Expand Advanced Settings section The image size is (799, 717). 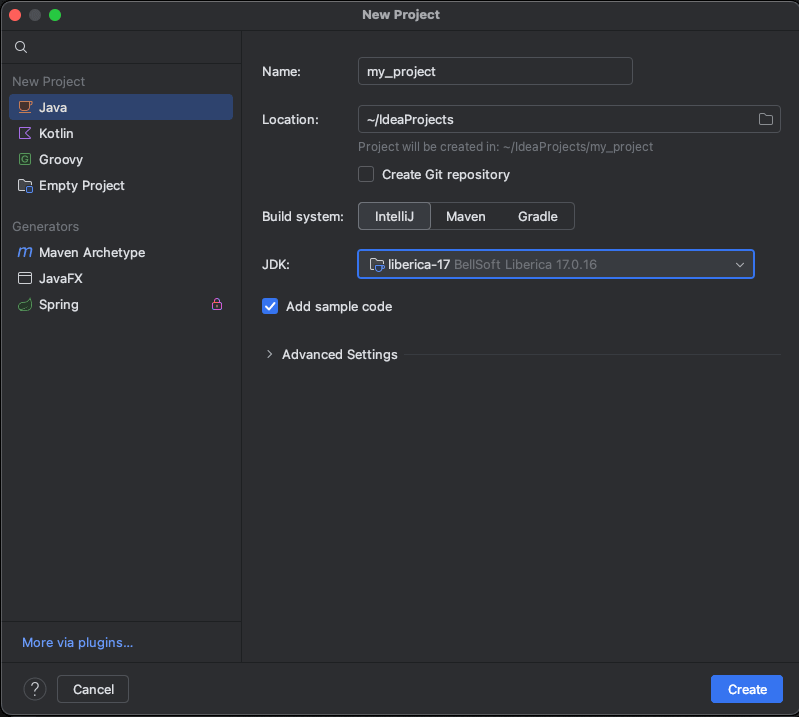coord(270,354)
